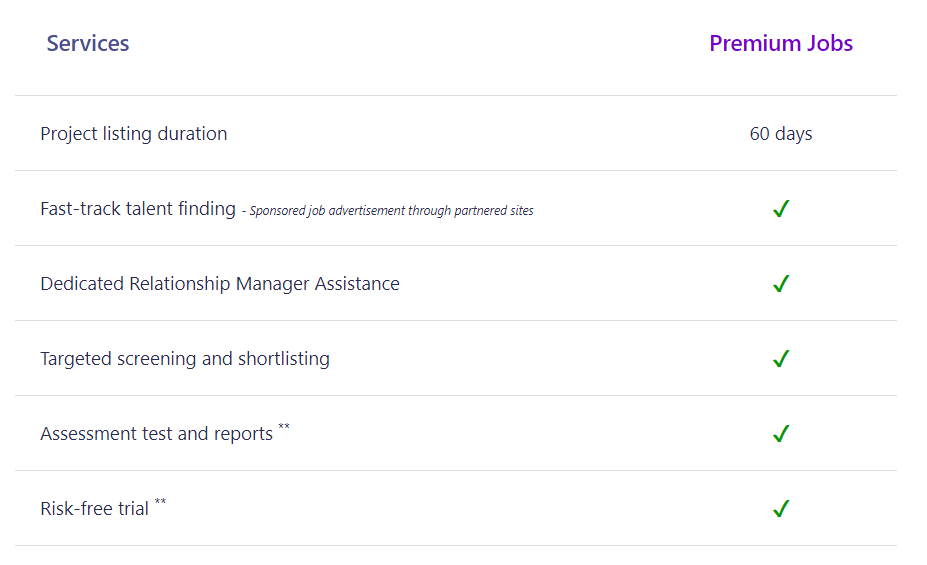Click the Targeted screening green checkmark

[781, 359]
